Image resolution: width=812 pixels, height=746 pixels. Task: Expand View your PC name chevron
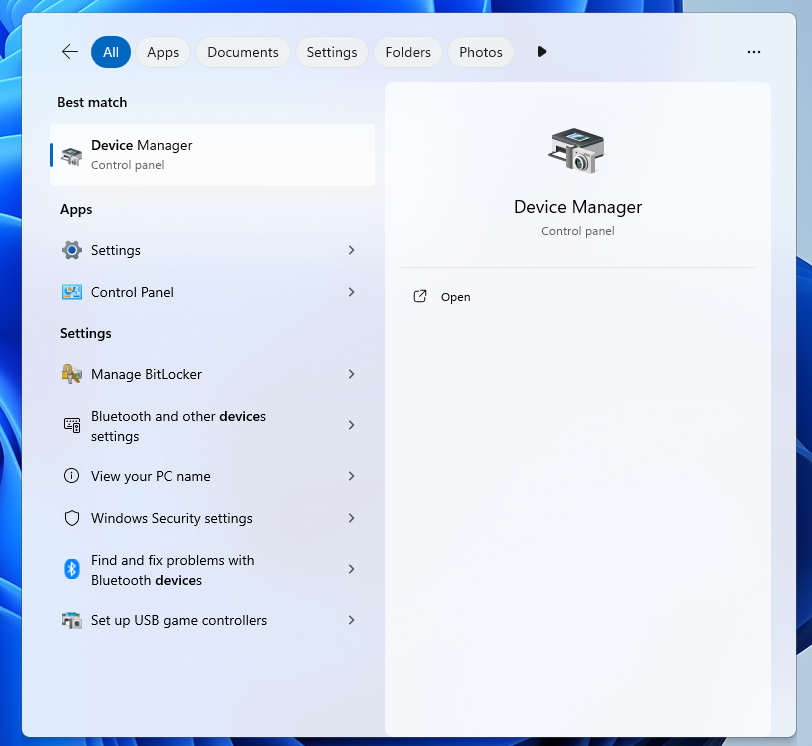coord(352,476)
